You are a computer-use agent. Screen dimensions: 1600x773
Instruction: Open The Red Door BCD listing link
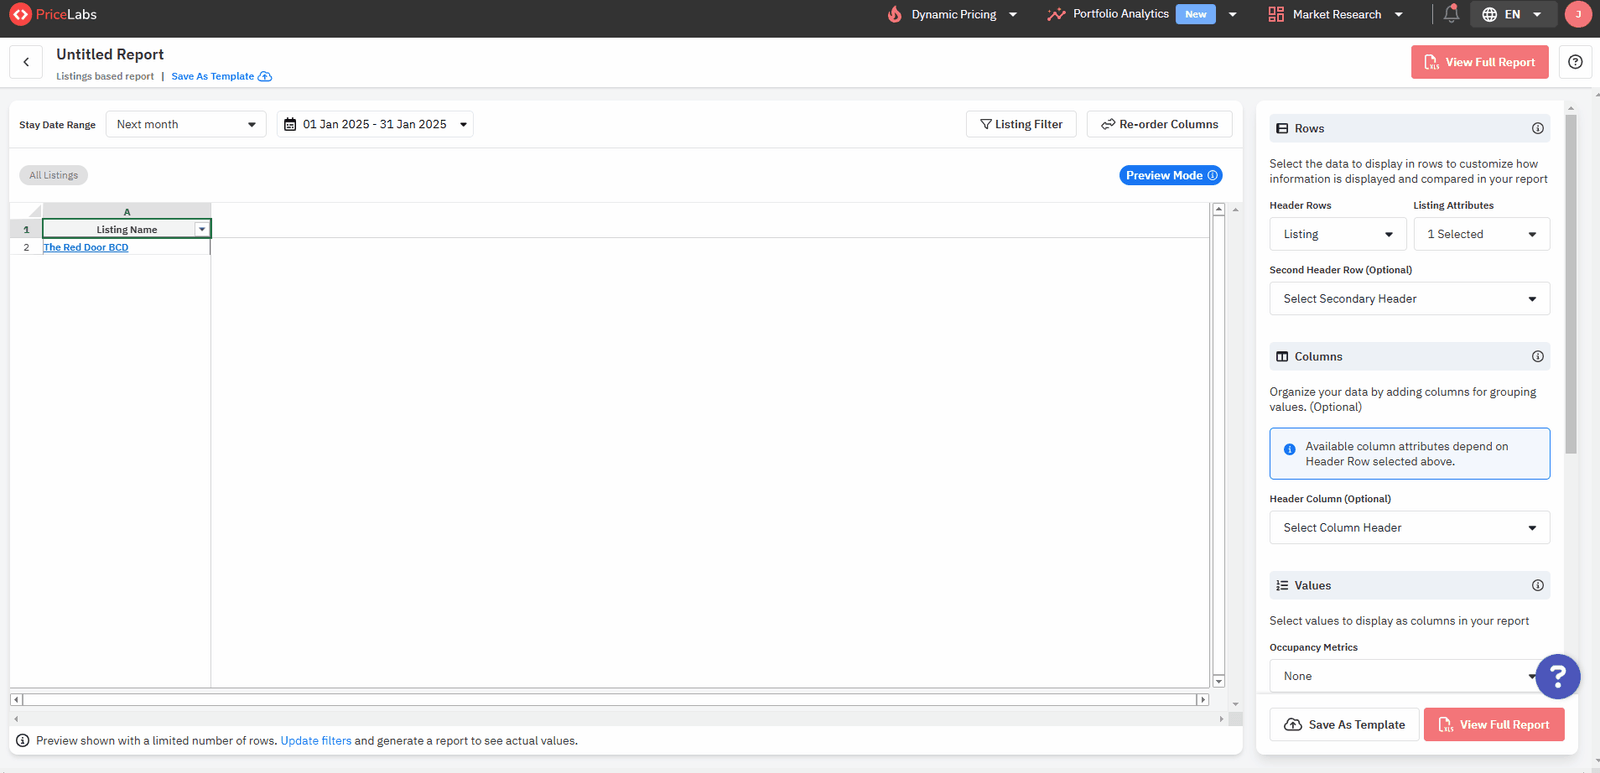[86, 247]
